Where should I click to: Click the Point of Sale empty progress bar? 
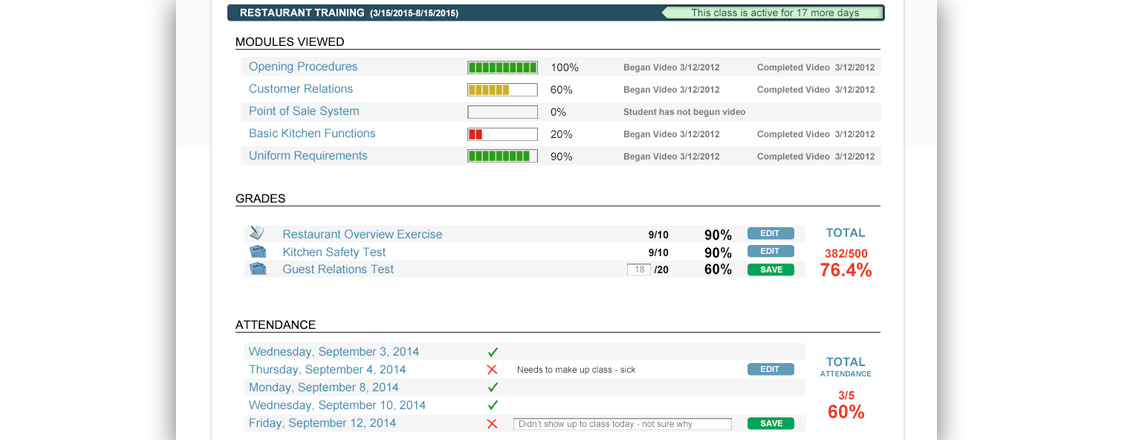(503, 113)
